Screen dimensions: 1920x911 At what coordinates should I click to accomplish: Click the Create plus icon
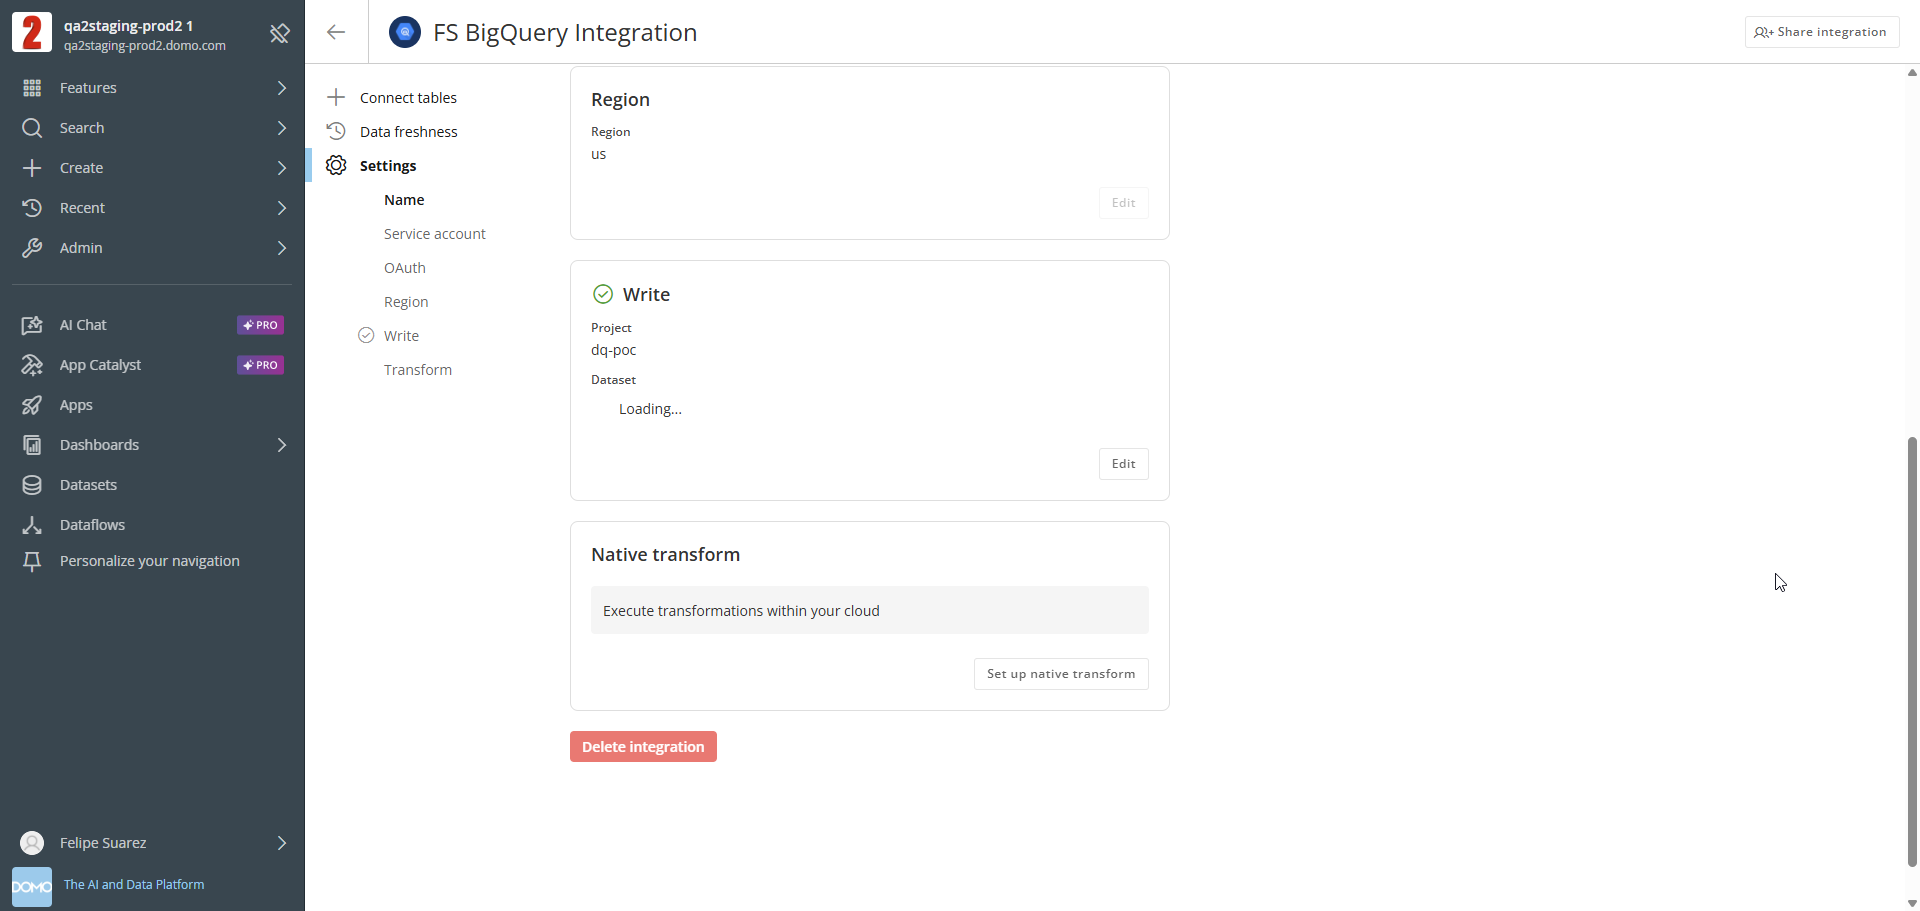(32, 168)
